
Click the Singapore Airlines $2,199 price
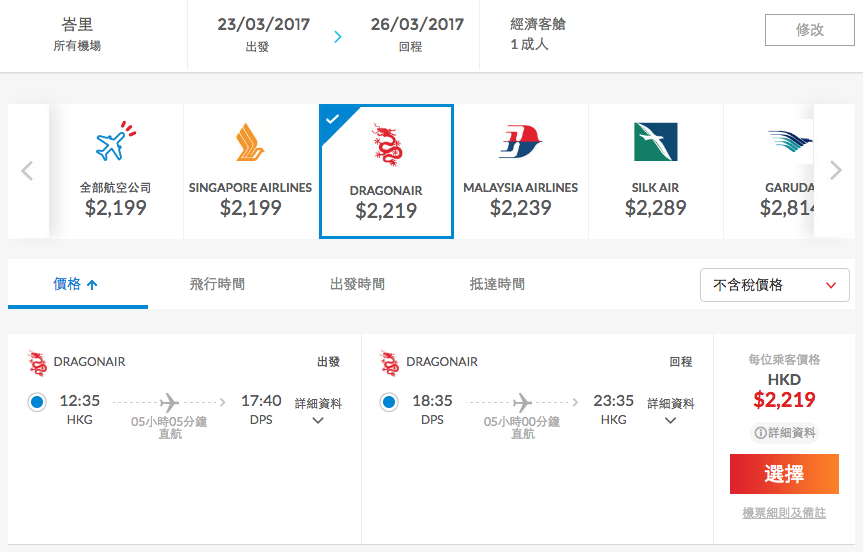(250, 207)
